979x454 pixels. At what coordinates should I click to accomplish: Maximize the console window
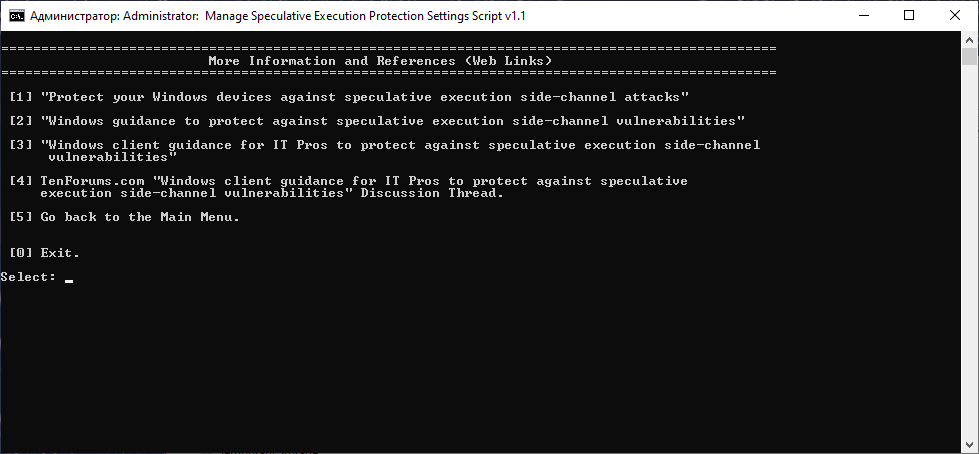point(909,15)
